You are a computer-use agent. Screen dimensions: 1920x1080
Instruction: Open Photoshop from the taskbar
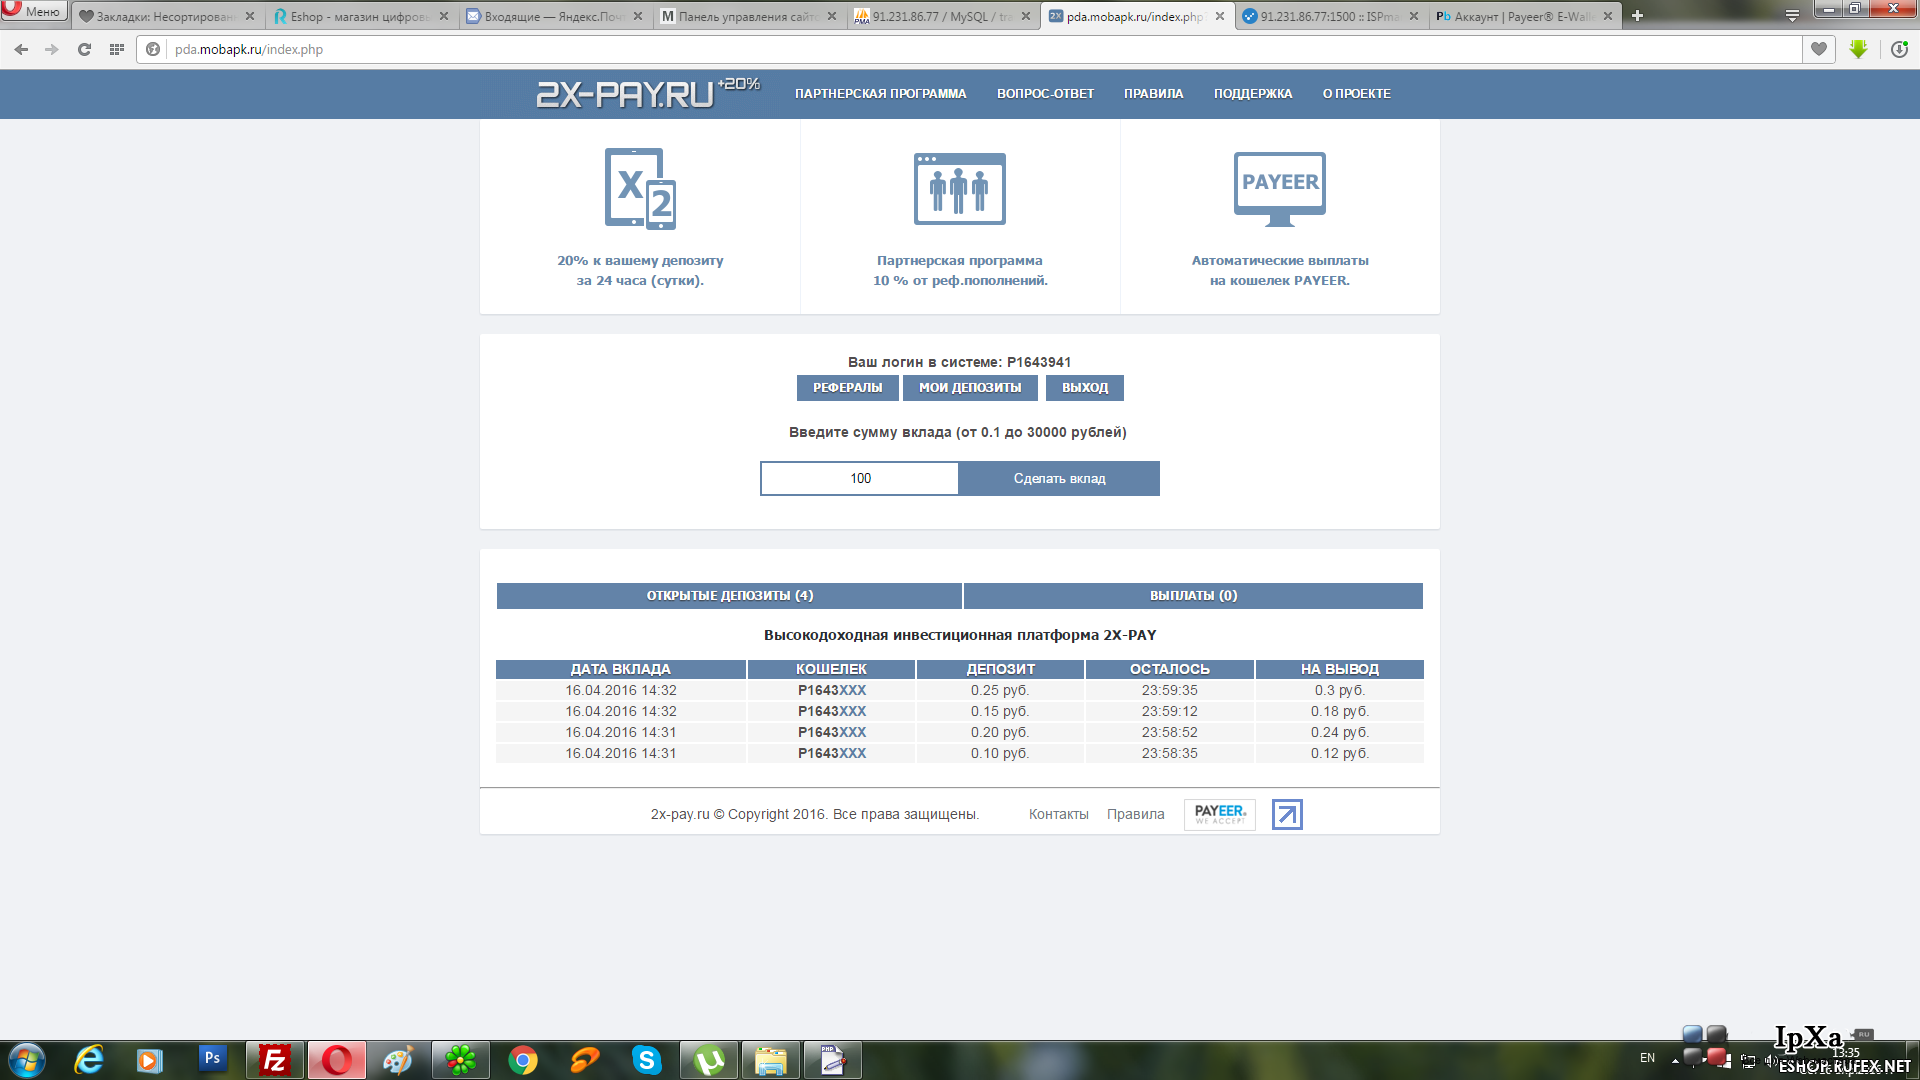point(212,1059)
